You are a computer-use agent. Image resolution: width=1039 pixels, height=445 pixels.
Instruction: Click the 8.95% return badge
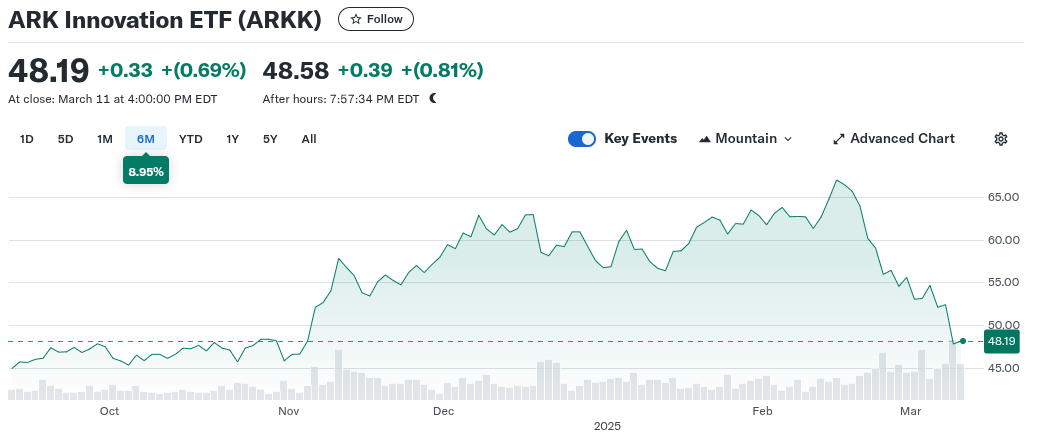click(146, 172)
